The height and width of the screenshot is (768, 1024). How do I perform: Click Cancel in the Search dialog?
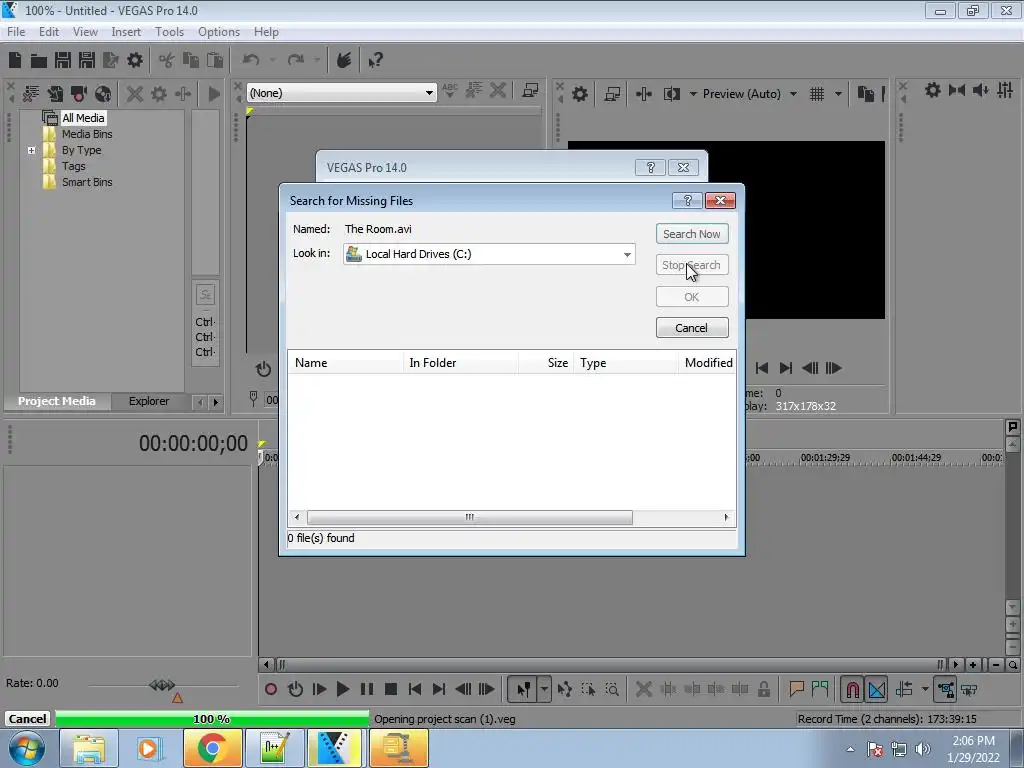click(x=692, y=328)
